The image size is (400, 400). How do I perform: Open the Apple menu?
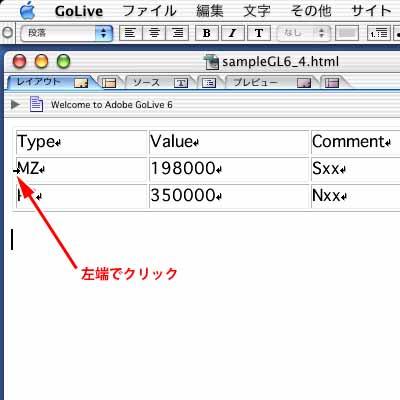(x=28, y=11)
